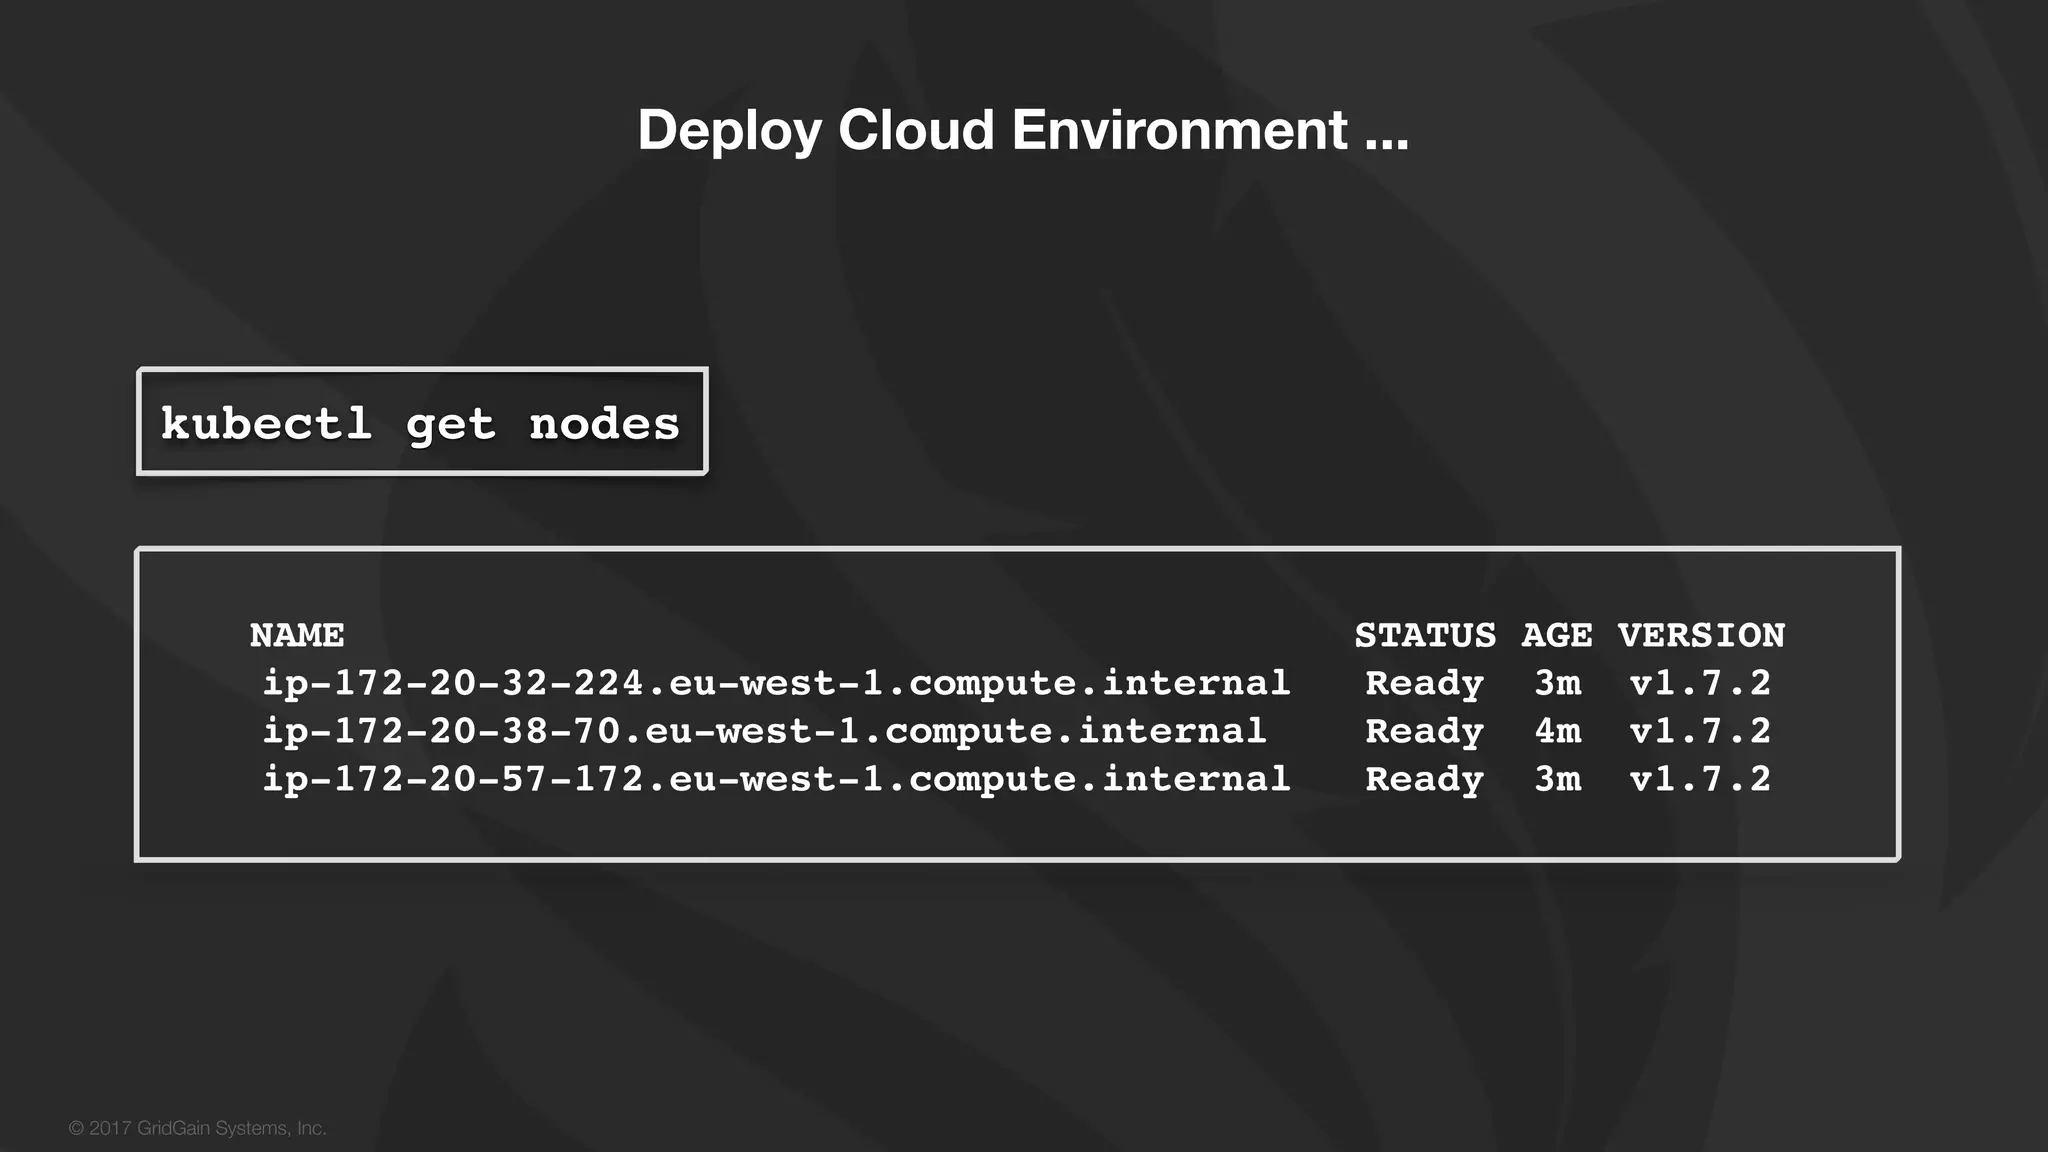Click v1.7.2 version in ip-172-20-32-224 row
Screen dimensions: 2048x1152
1700,684
